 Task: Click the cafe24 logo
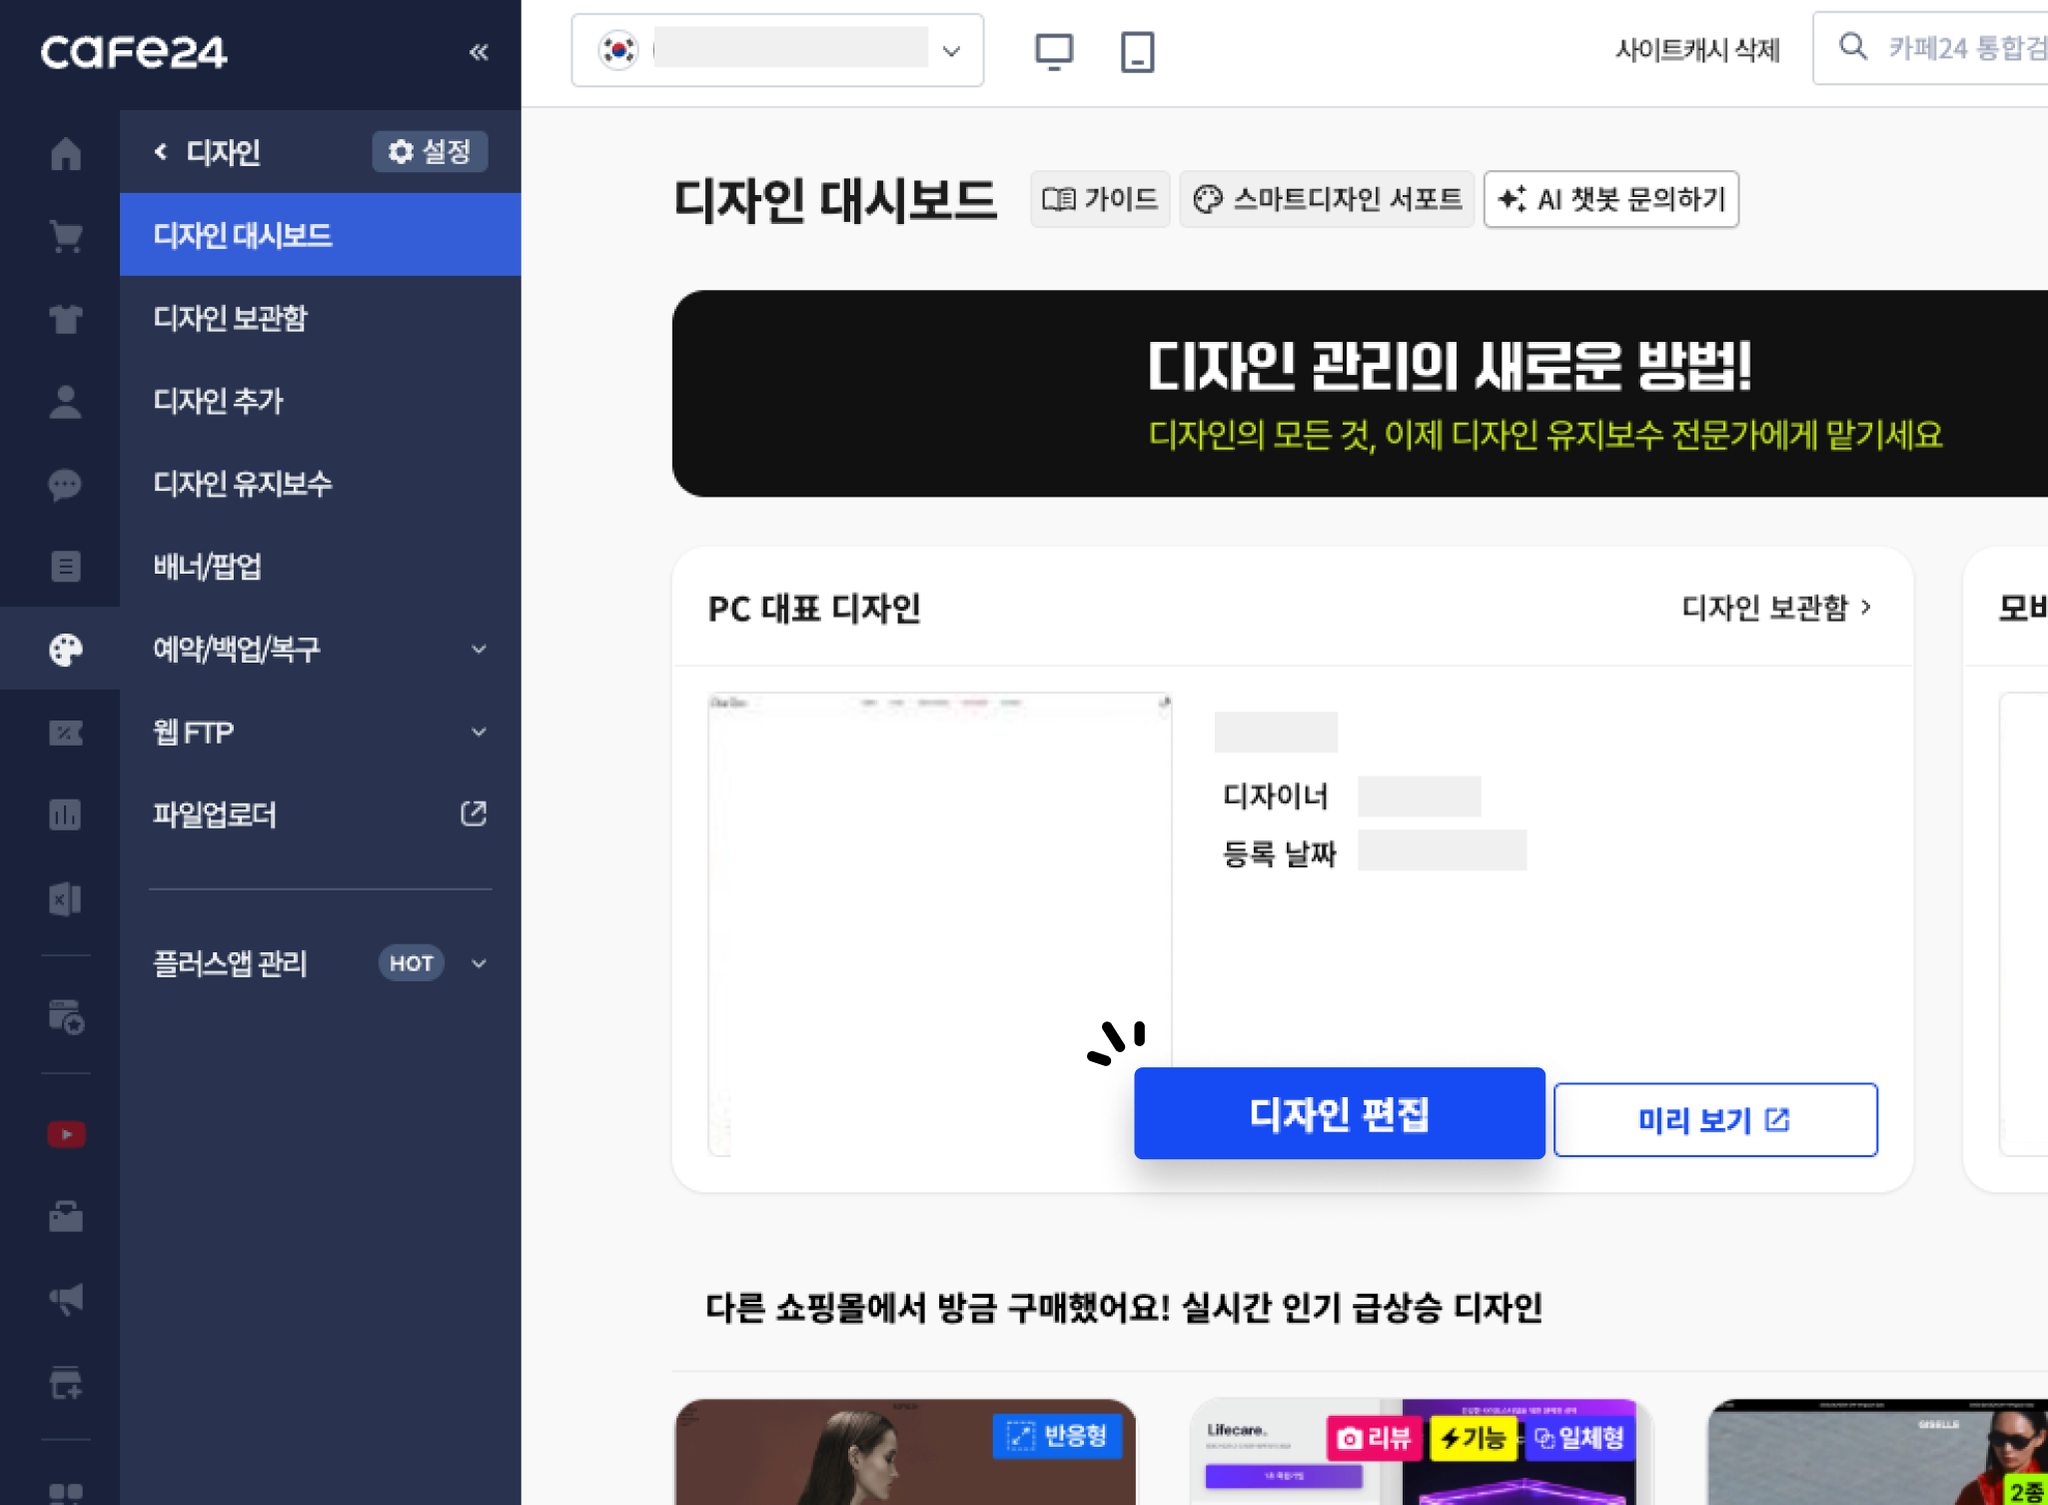click(134, 52)
